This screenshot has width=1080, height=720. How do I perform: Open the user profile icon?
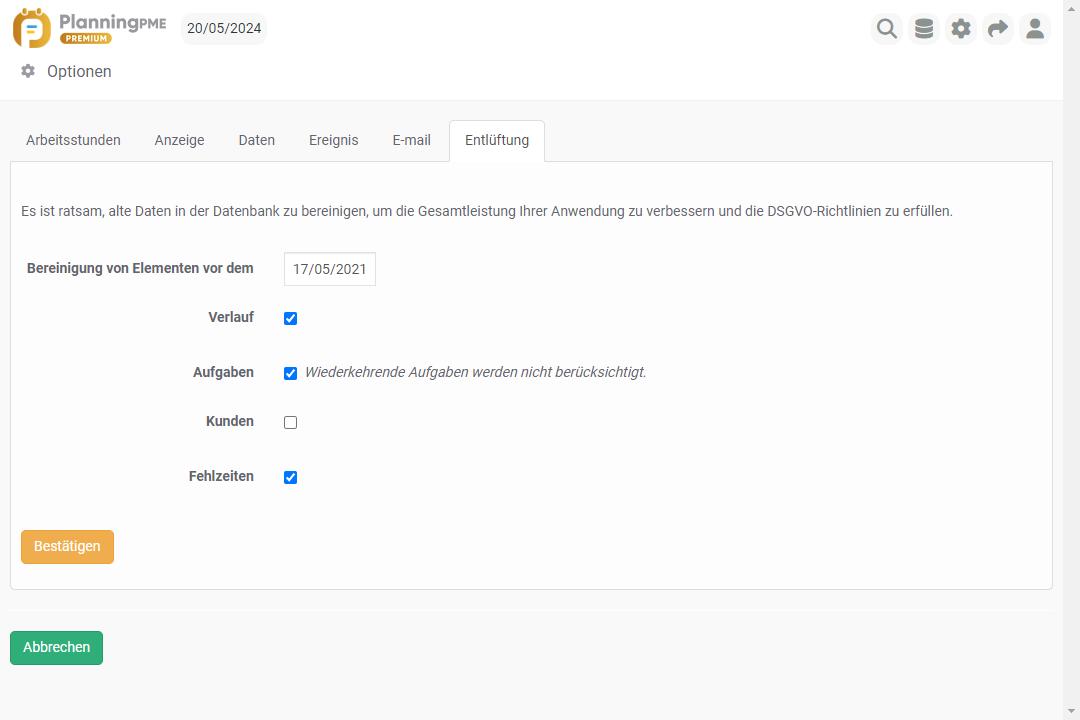1035,29
